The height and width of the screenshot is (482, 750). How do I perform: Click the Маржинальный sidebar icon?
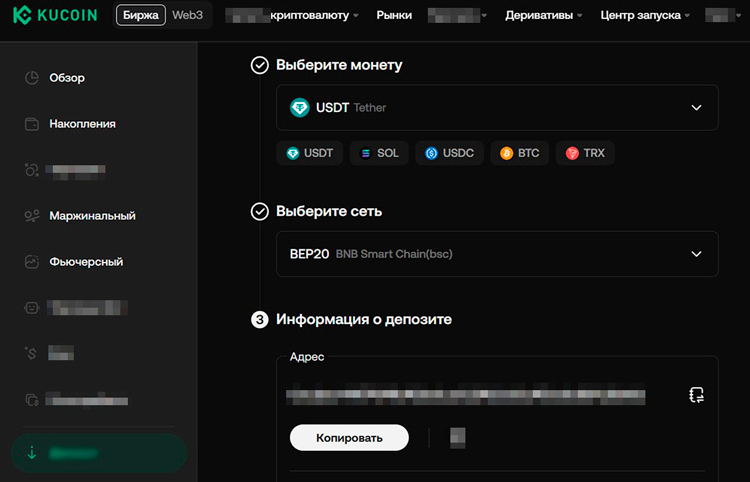pos(32,216)
